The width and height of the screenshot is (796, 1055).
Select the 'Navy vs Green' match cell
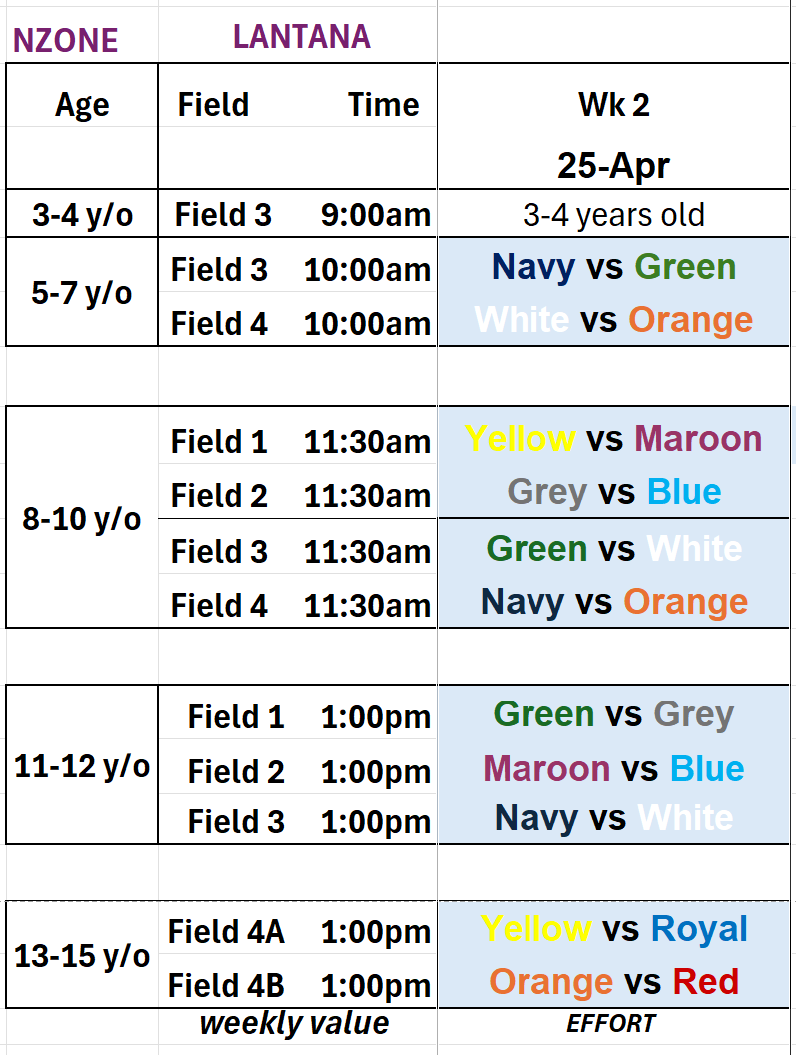[613, 267]
